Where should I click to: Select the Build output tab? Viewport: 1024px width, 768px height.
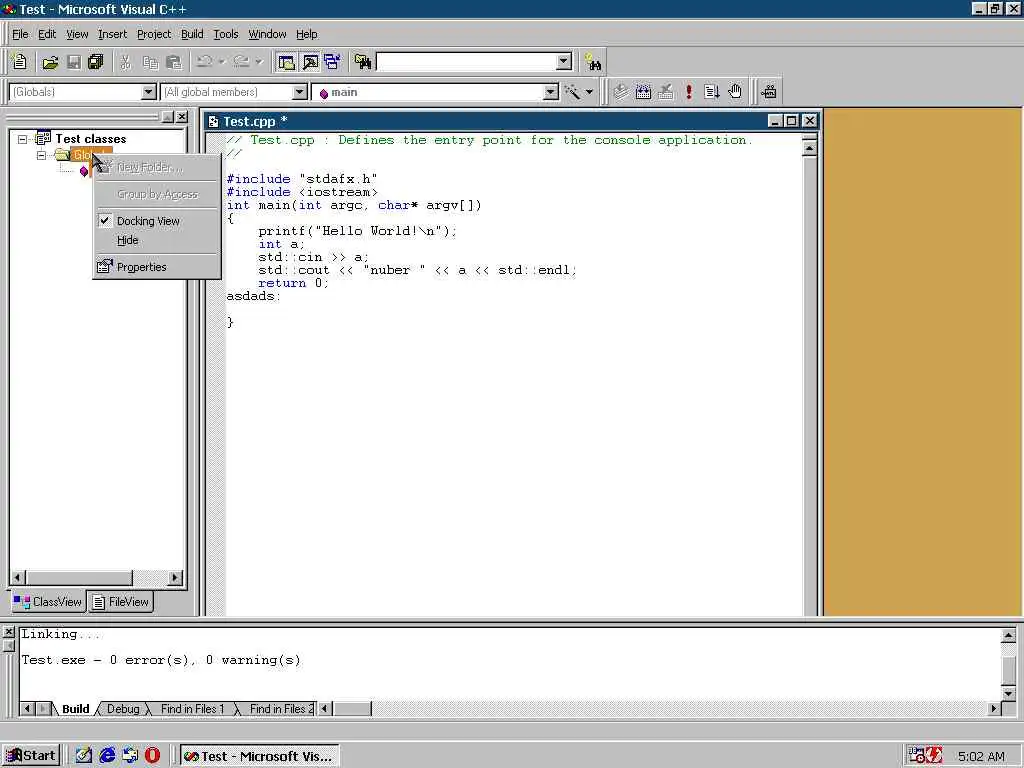coord(76,709)
